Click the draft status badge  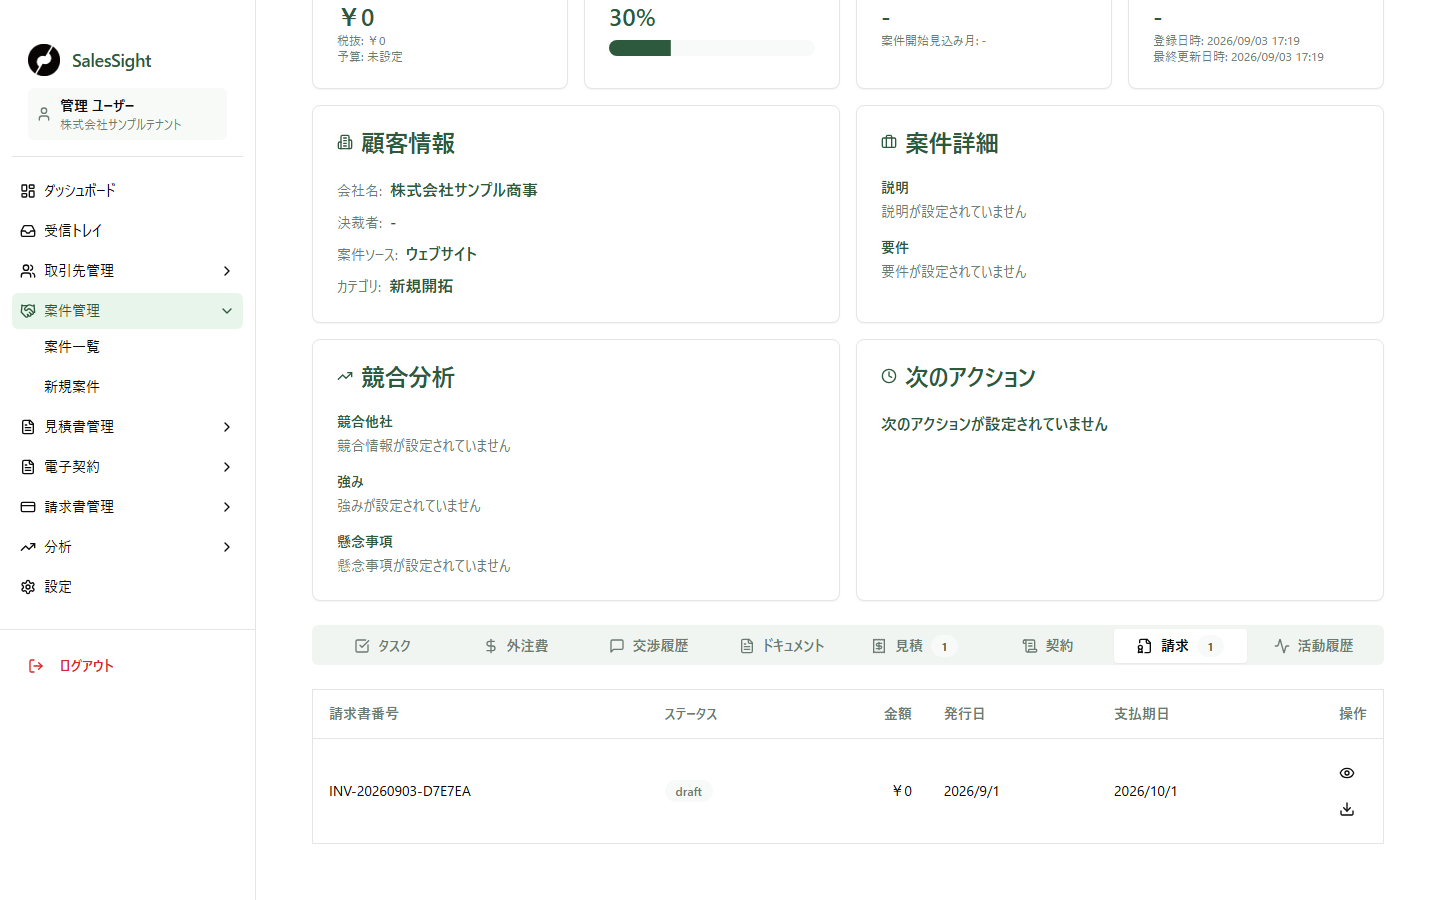[x=689, y=791]
